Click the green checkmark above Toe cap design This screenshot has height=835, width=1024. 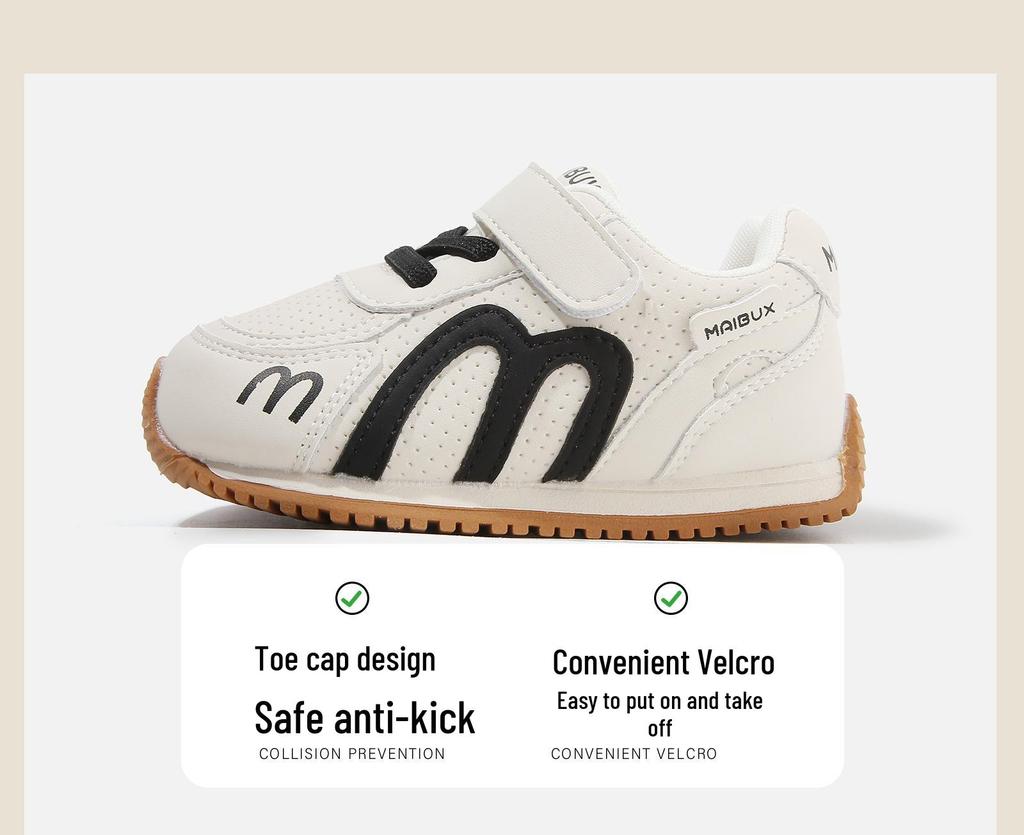click(352, 598)
